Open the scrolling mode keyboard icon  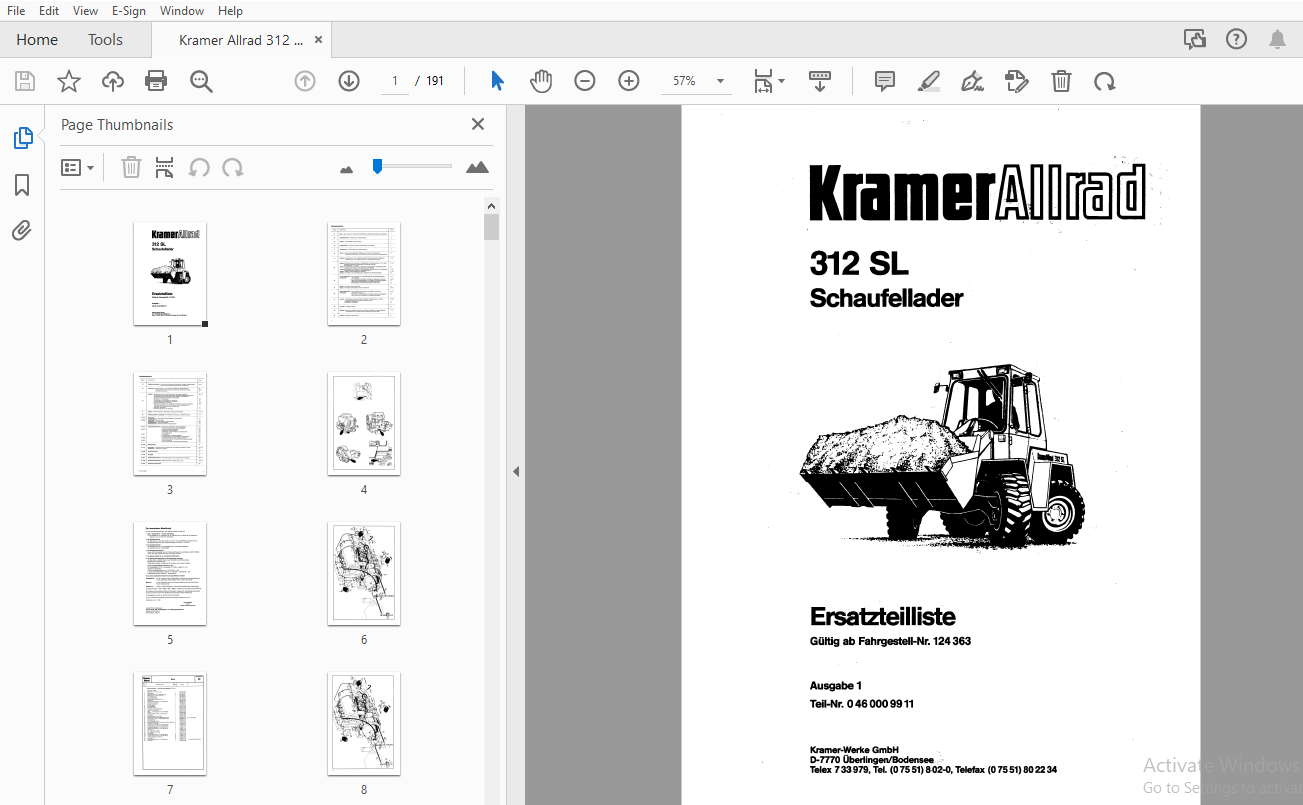(819, 81)
